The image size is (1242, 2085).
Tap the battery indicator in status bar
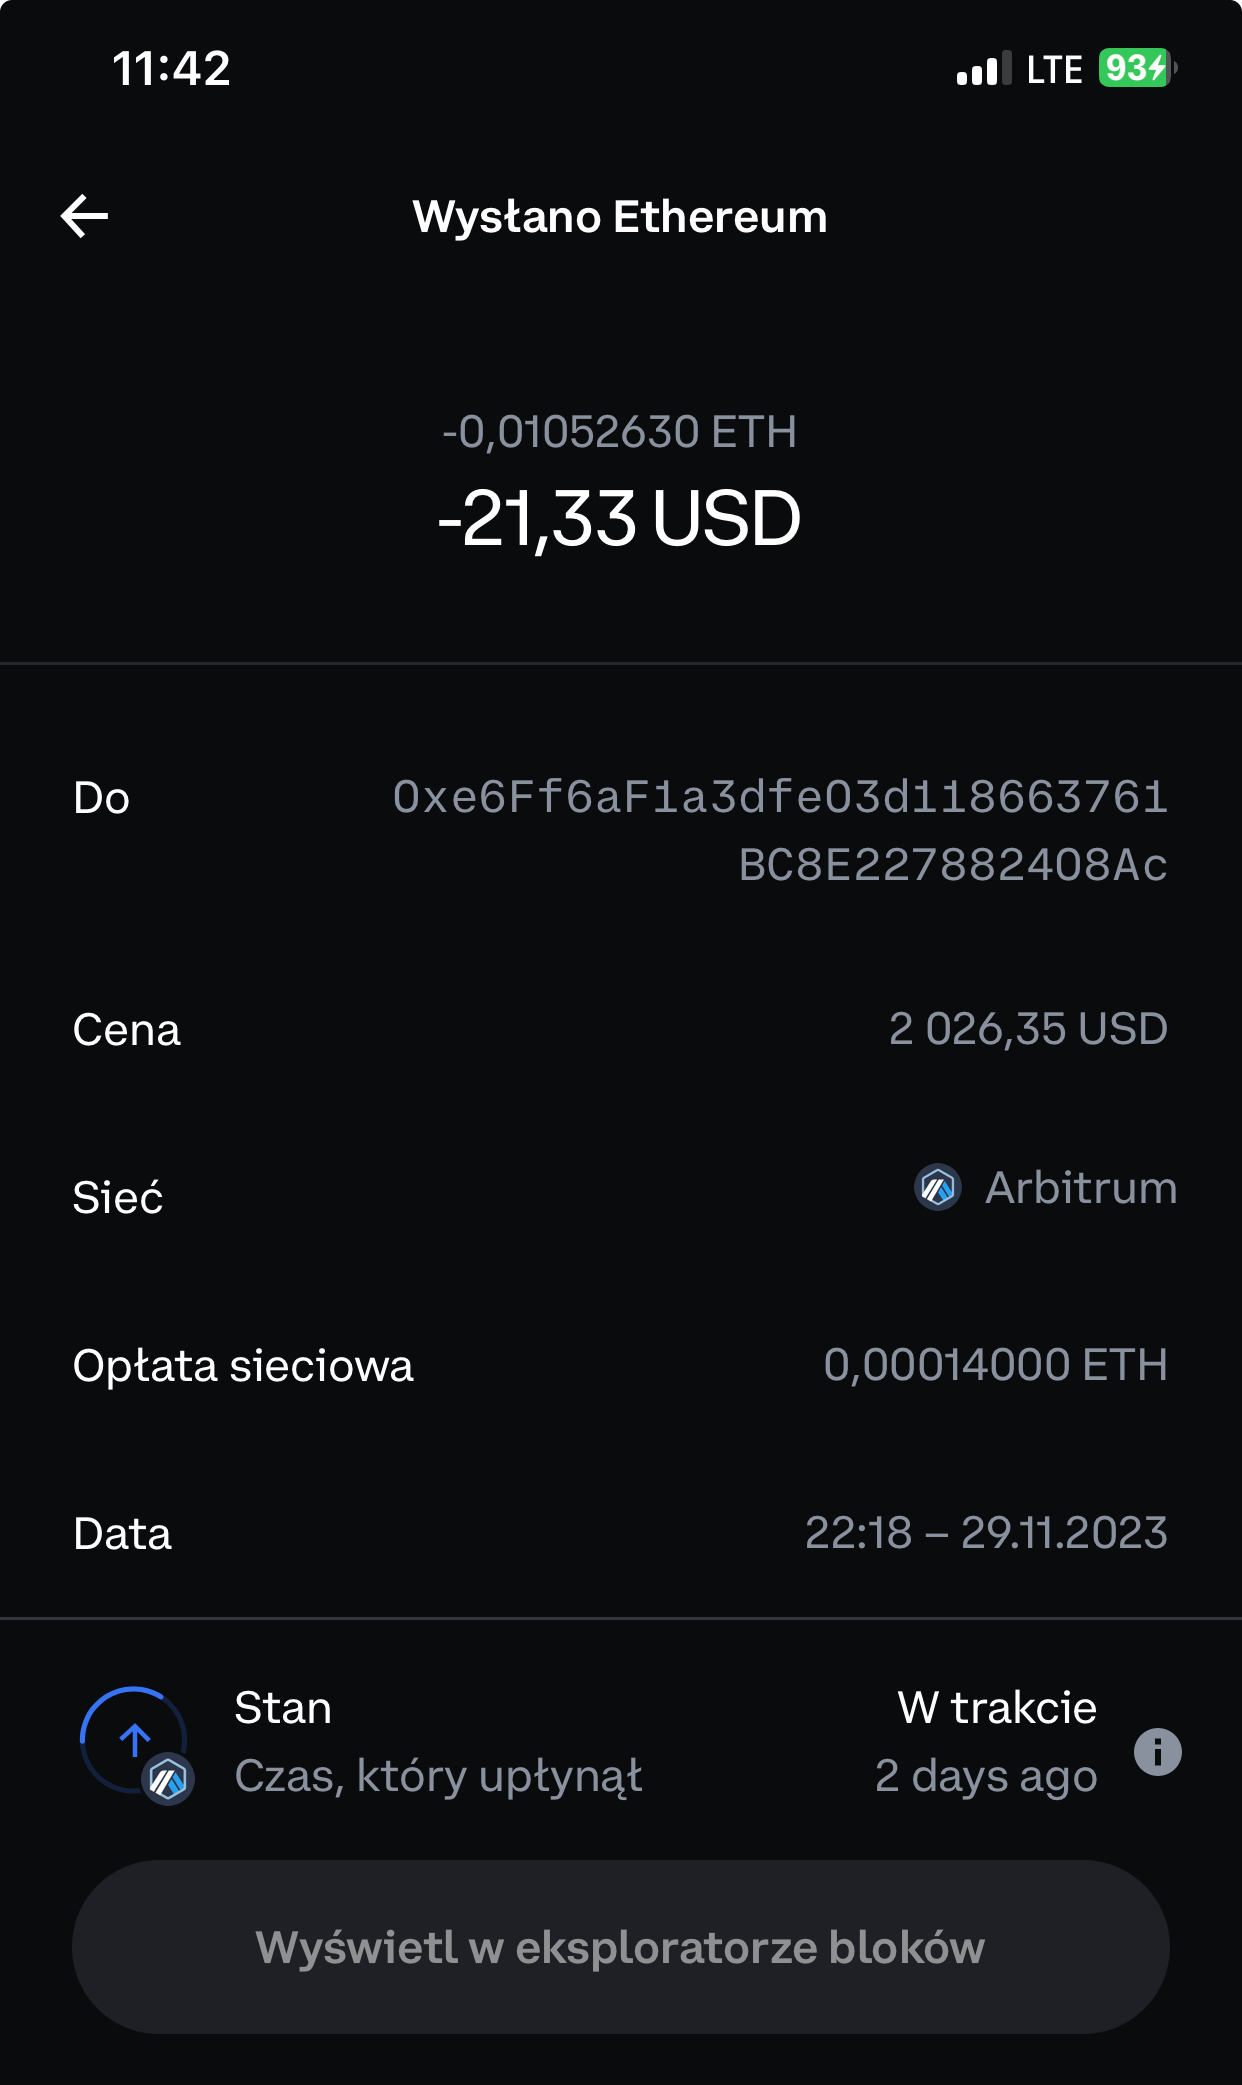tap(1136, 69)
